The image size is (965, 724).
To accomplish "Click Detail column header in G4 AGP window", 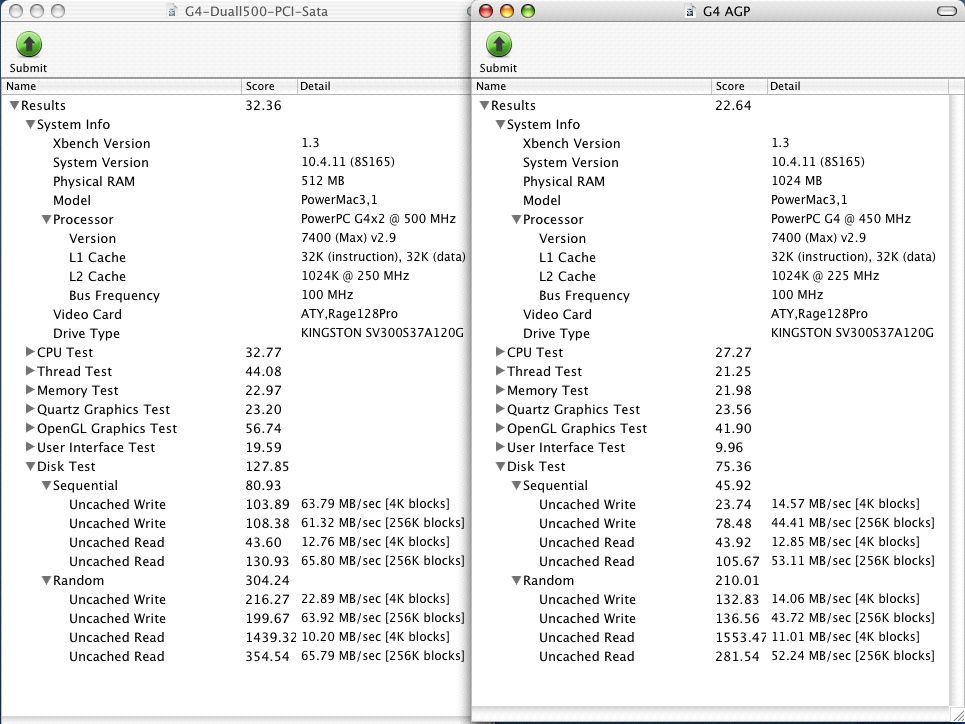I will 858,87.
